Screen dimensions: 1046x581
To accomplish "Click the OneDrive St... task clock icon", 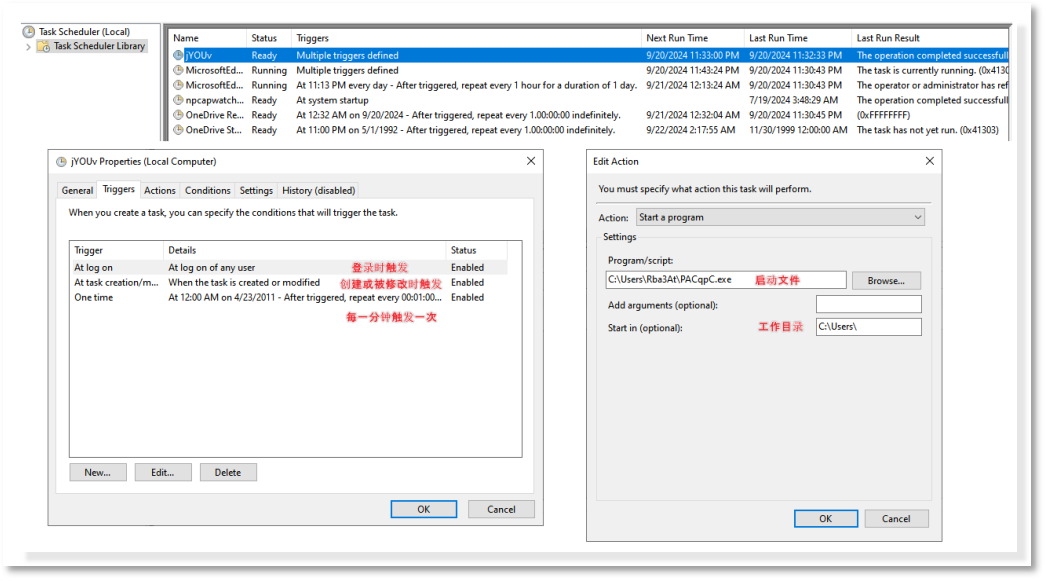I will pyautogui.click(x=178, y=130).
